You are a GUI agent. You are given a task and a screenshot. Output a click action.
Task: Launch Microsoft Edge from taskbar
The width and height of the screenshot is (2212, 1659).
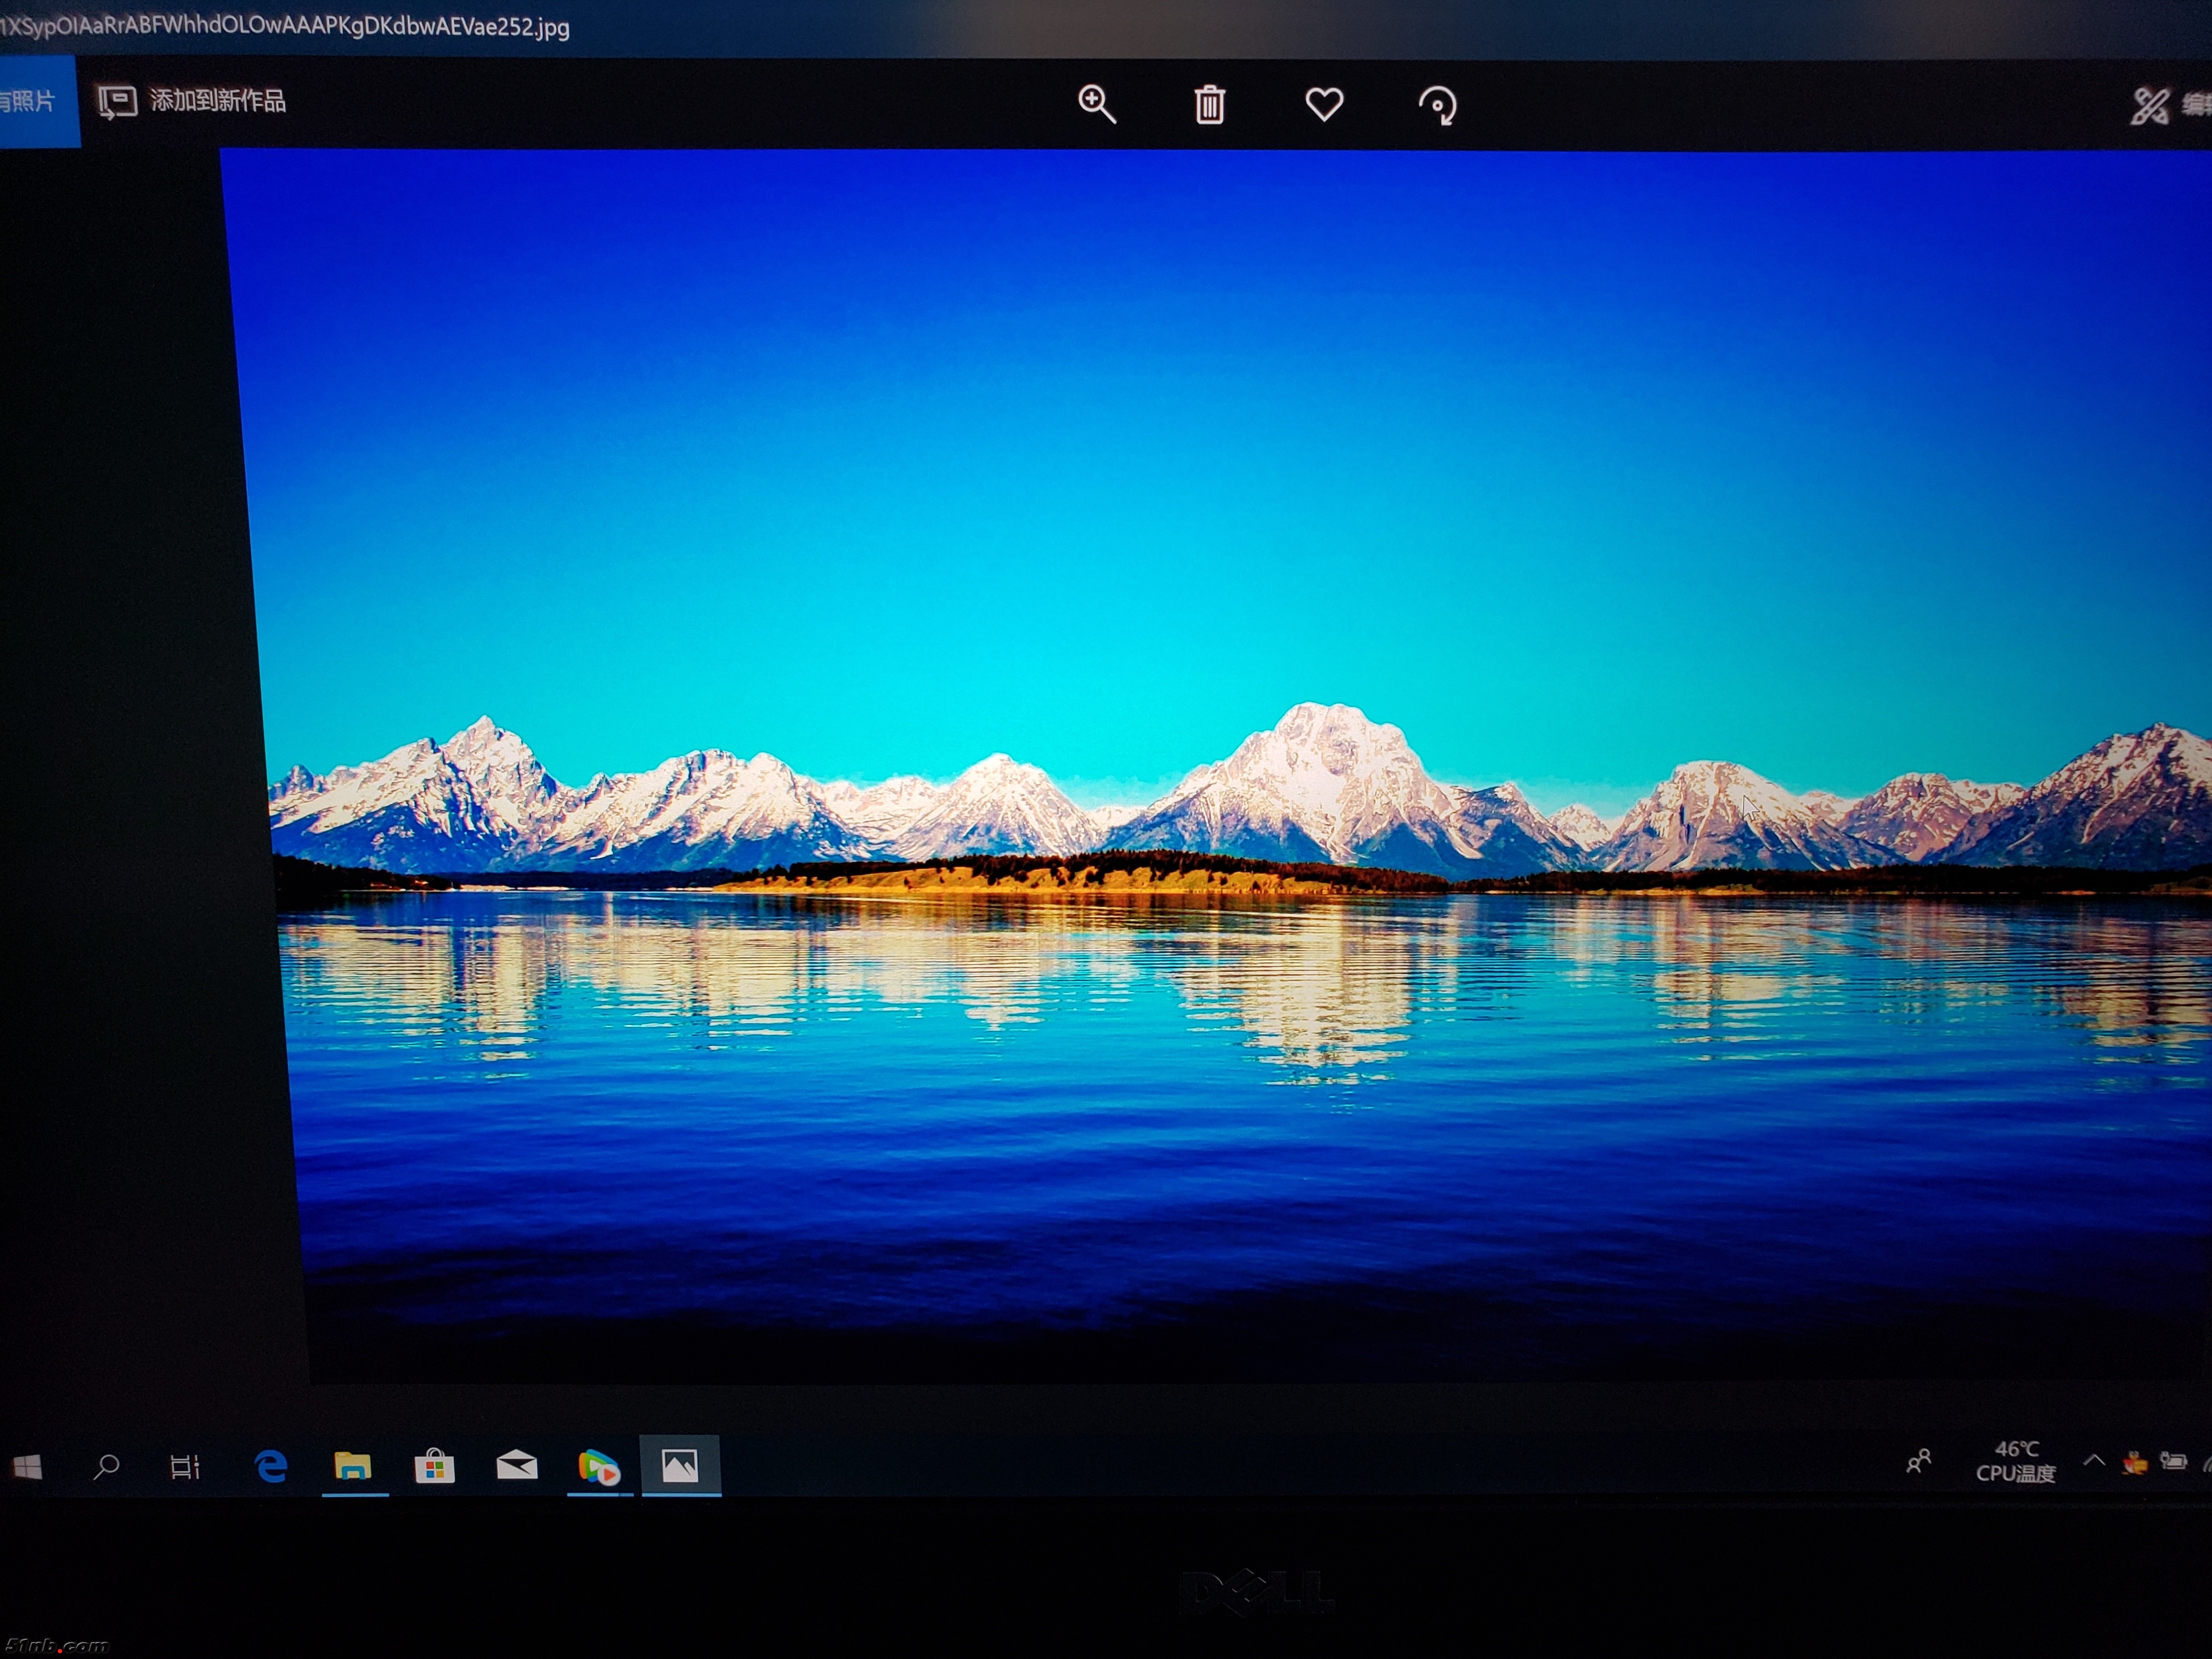click(x=271, y=1466)
